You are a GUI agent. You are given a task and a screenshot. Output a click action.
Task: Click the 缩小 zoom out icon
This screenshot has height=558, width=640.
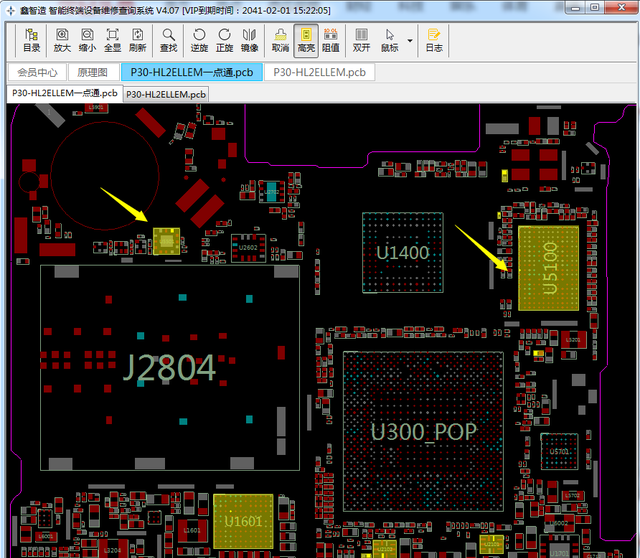tap(87, 40)
